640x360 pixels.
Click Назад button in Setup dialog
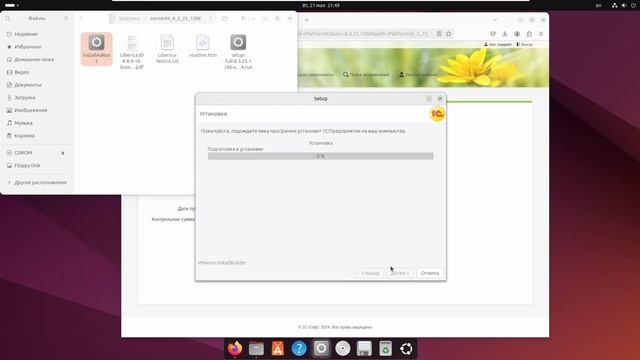tap(370, 273)
